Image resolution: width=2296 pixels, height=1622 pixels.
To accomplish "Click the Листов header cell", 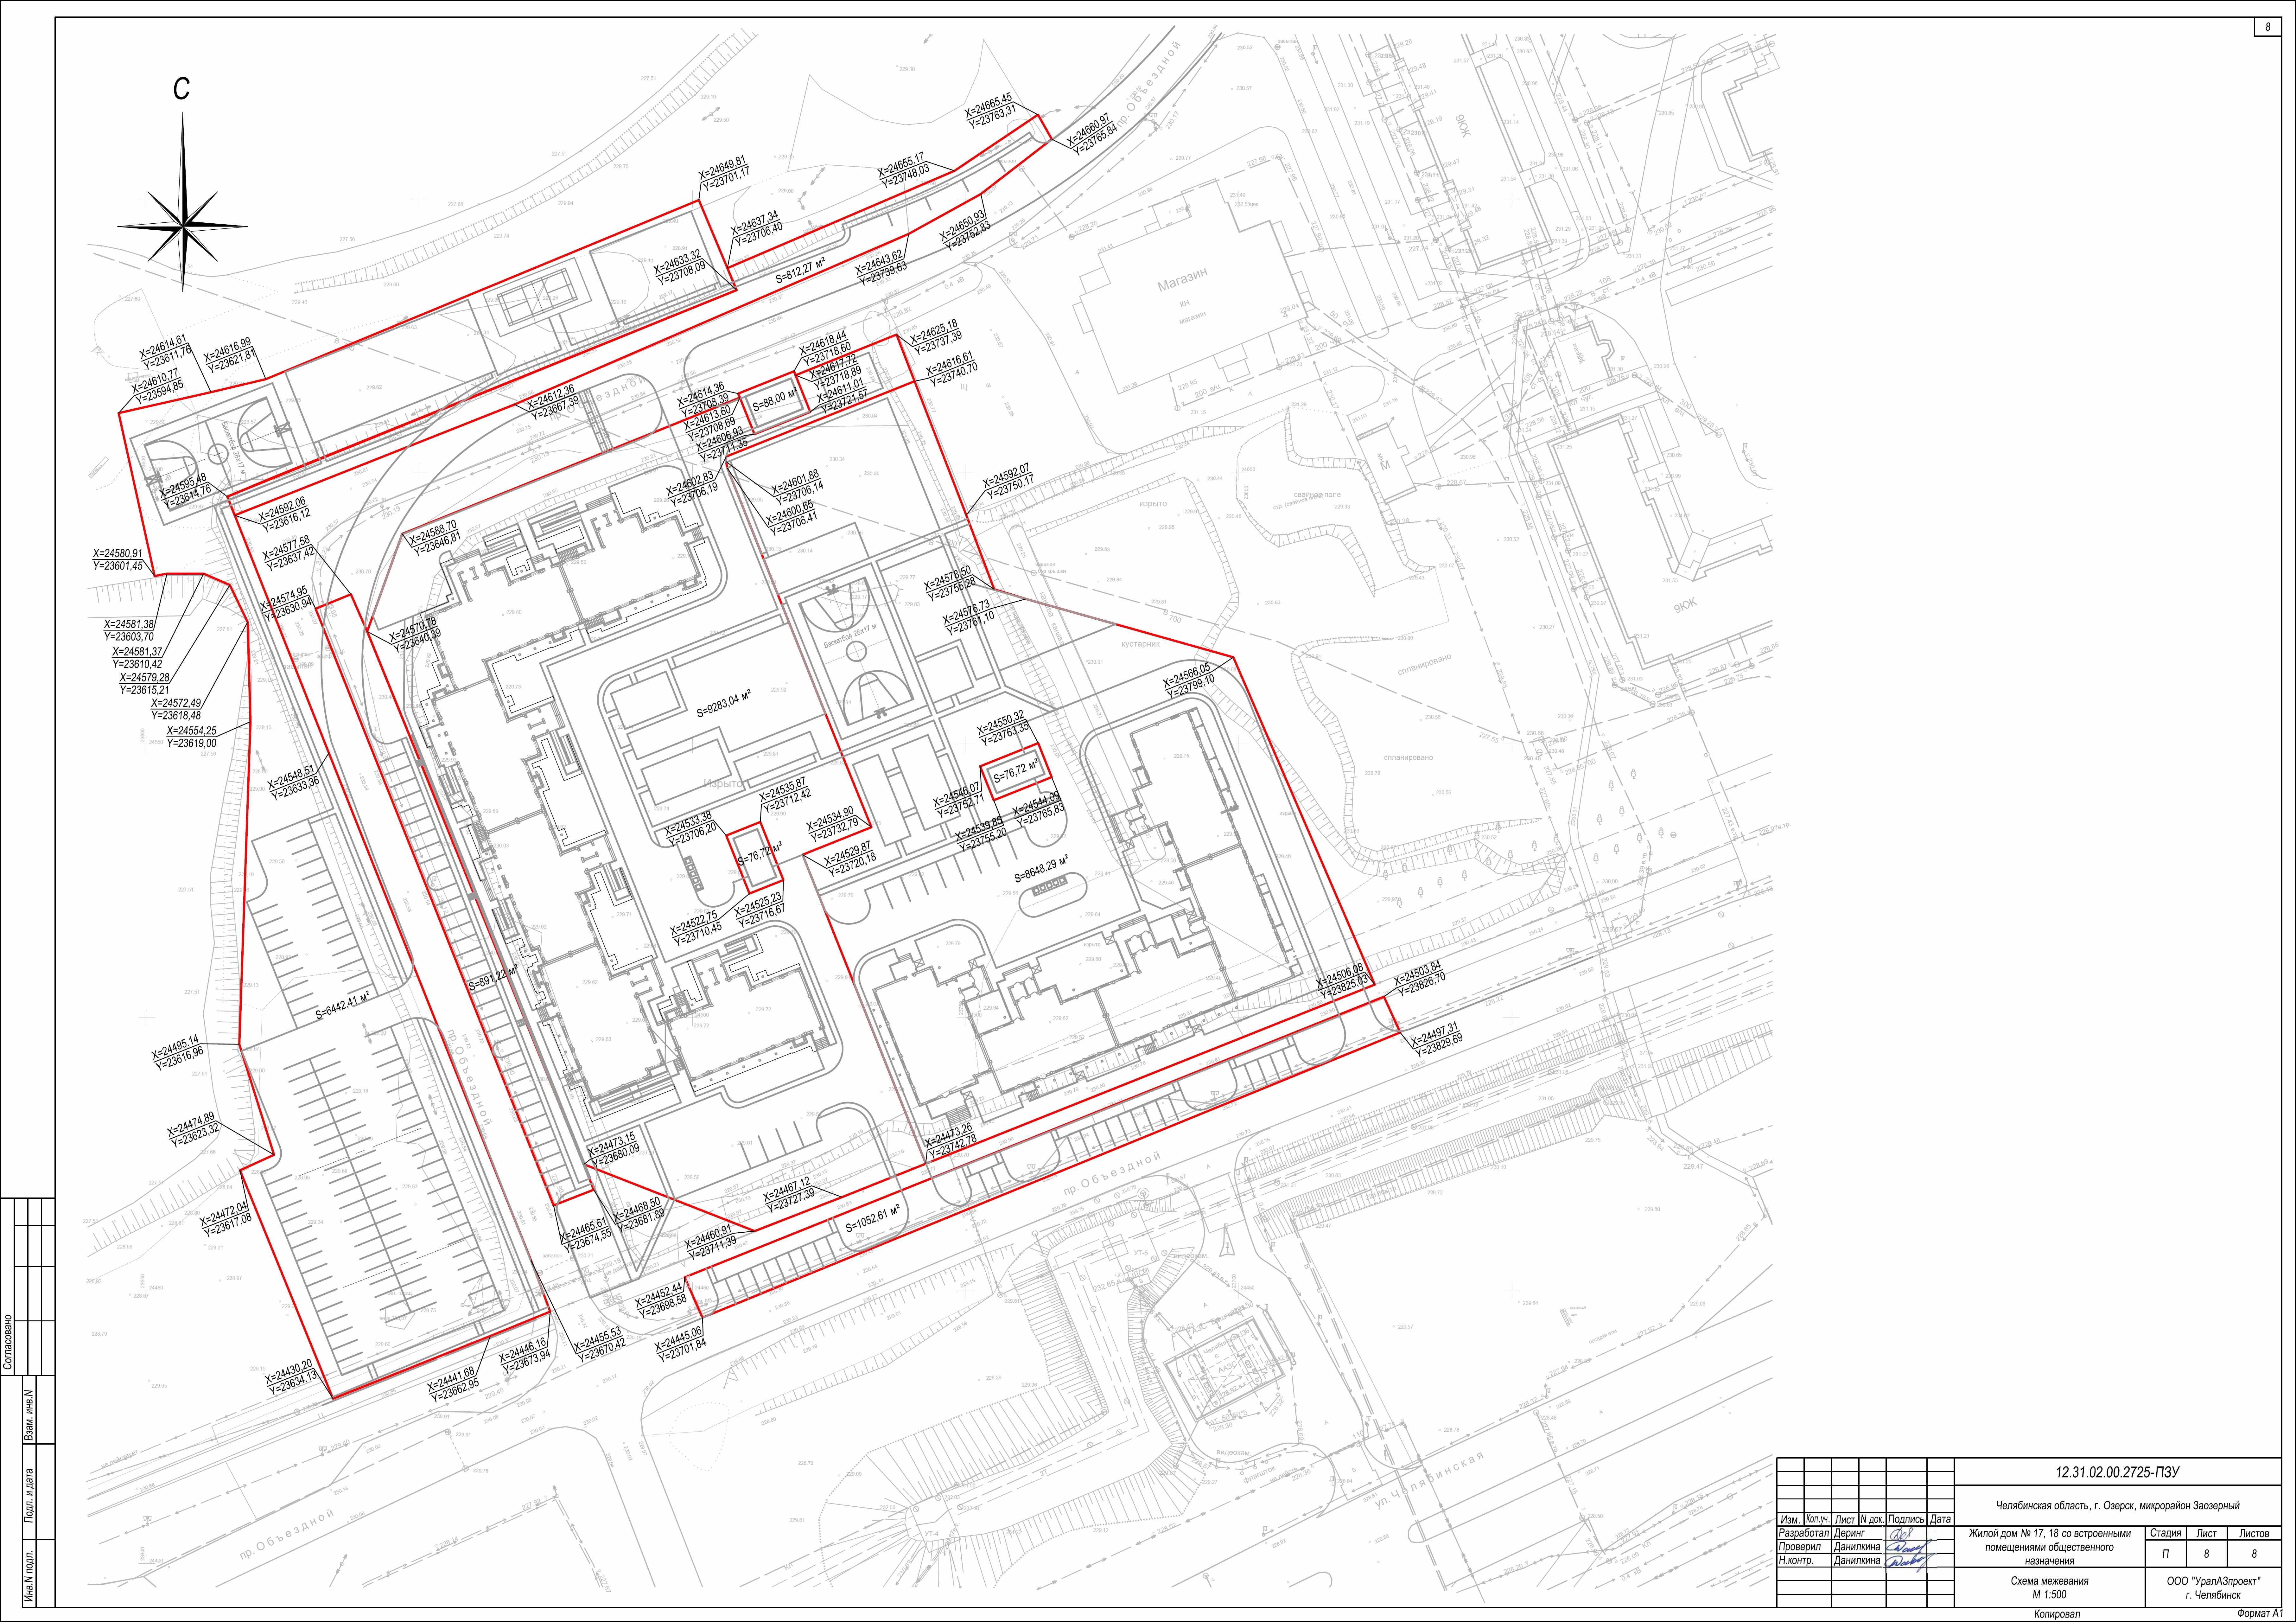I will click(2254, 1533).
